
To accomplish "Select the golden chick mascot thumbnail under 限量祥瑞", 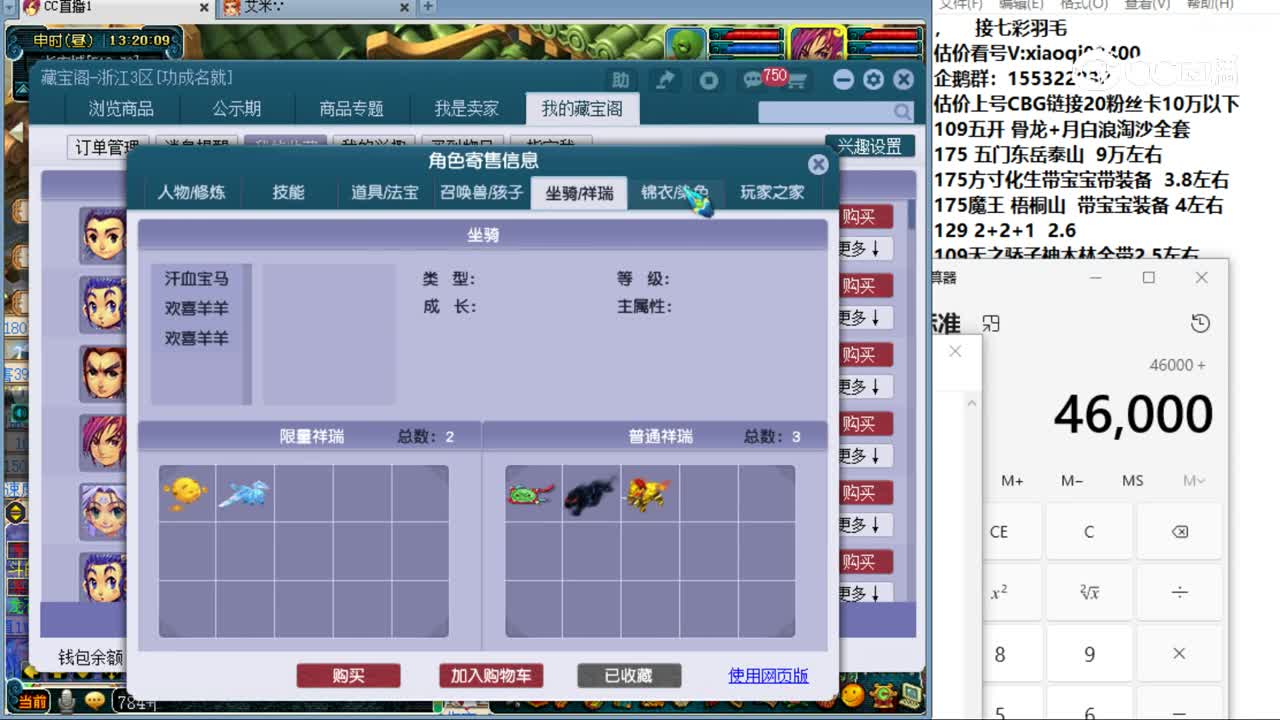I will (185, 491).
